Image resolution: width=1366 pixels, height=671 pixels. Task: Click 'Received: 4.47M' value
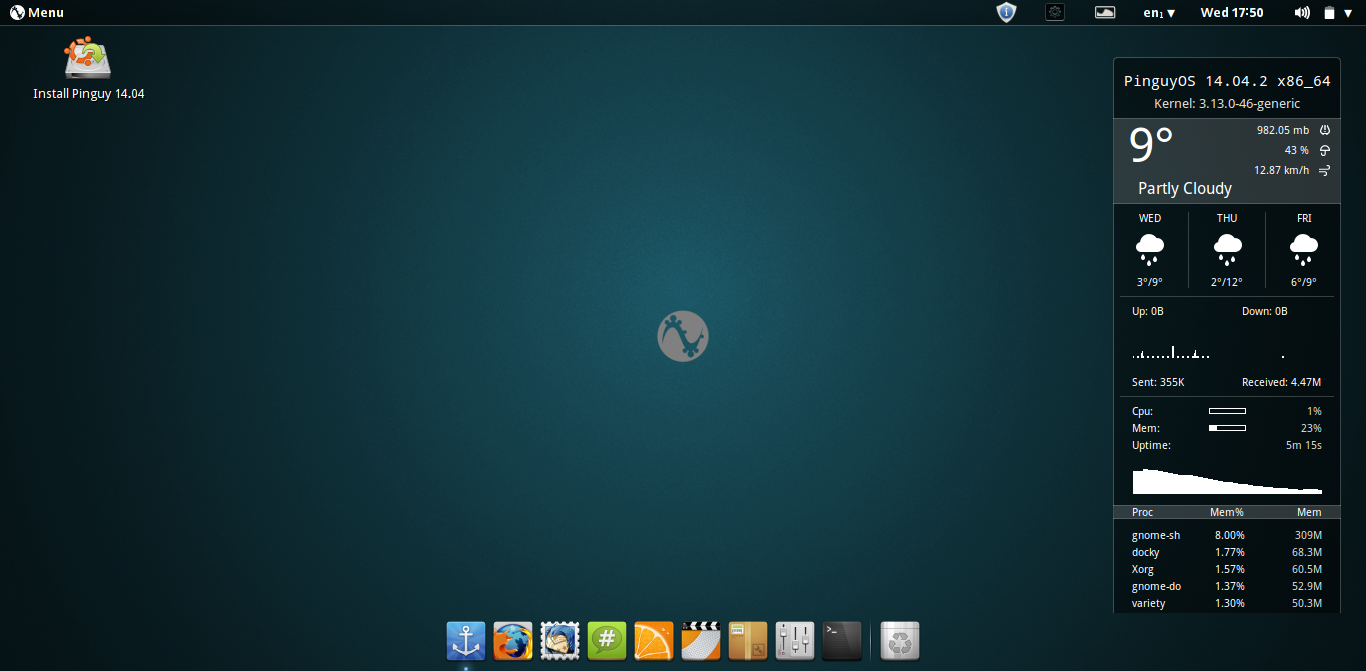coord(1282,382)
